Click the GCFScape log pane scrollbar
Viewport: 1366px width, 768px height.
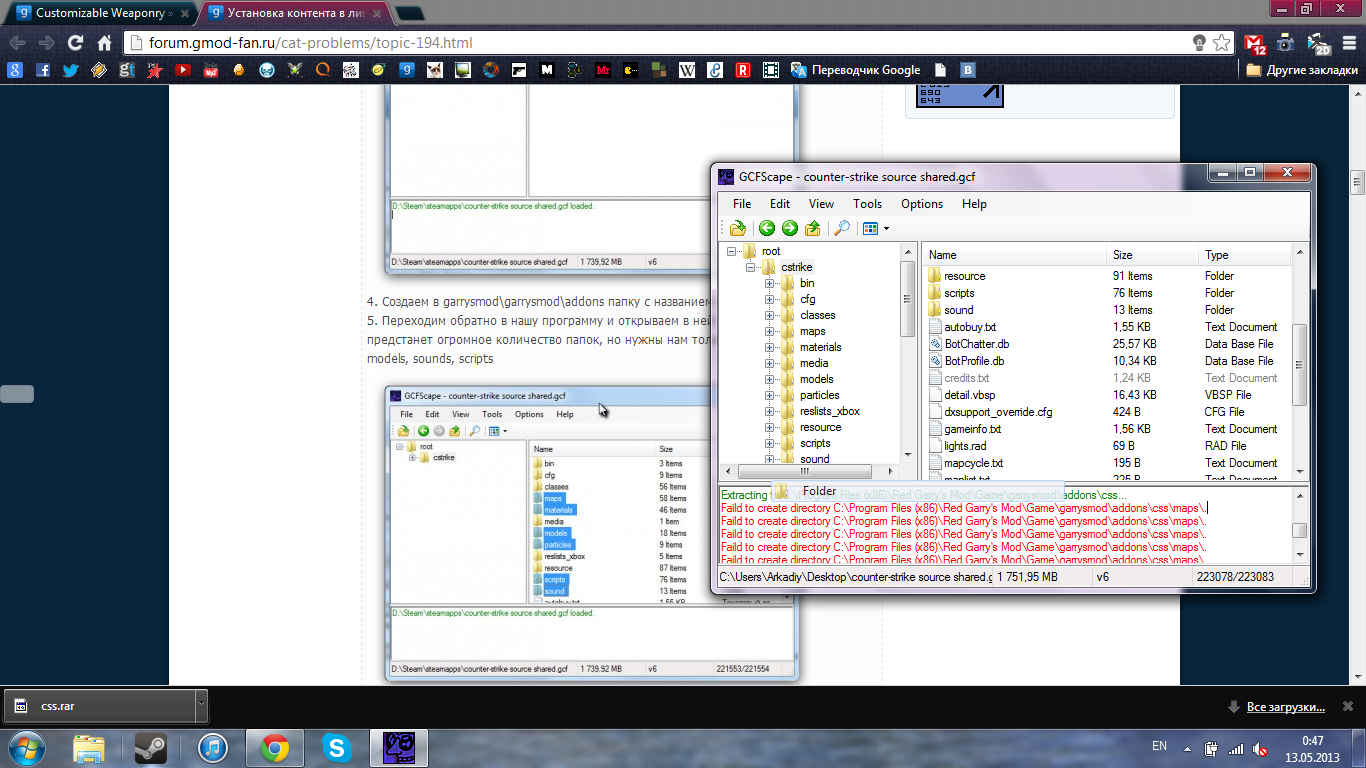click(x=1299, y=531)
